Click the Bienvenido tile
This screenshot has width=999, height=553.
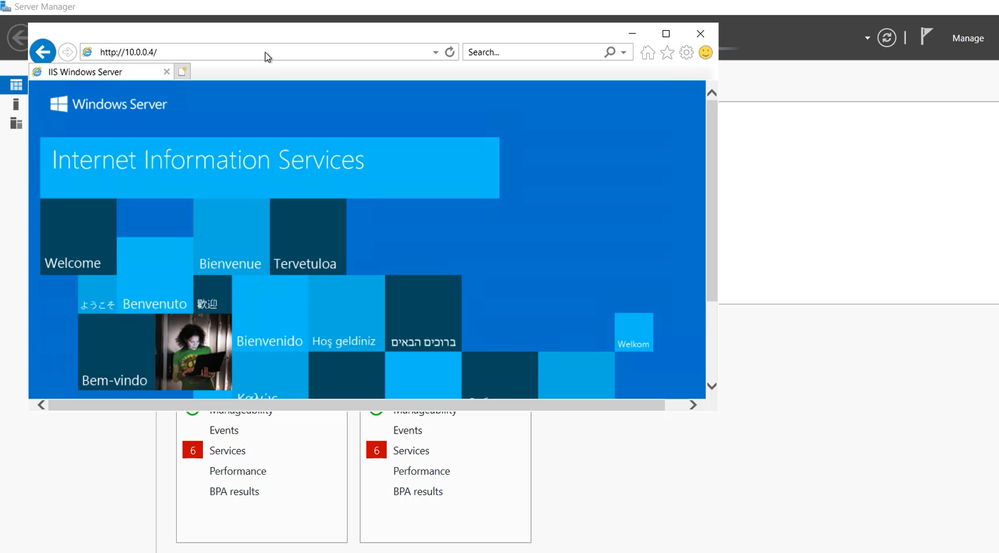point(270,313)
